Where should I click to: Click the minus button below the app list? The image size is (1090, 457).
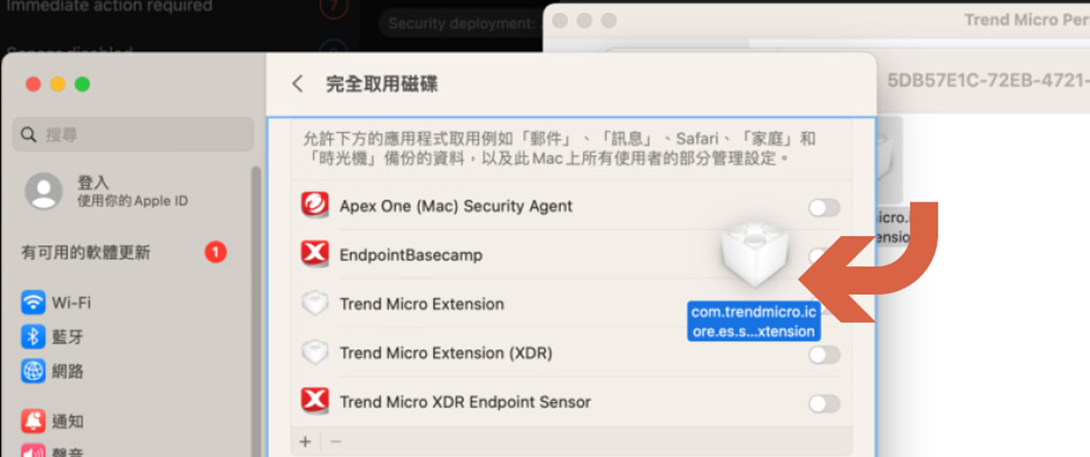336,441
